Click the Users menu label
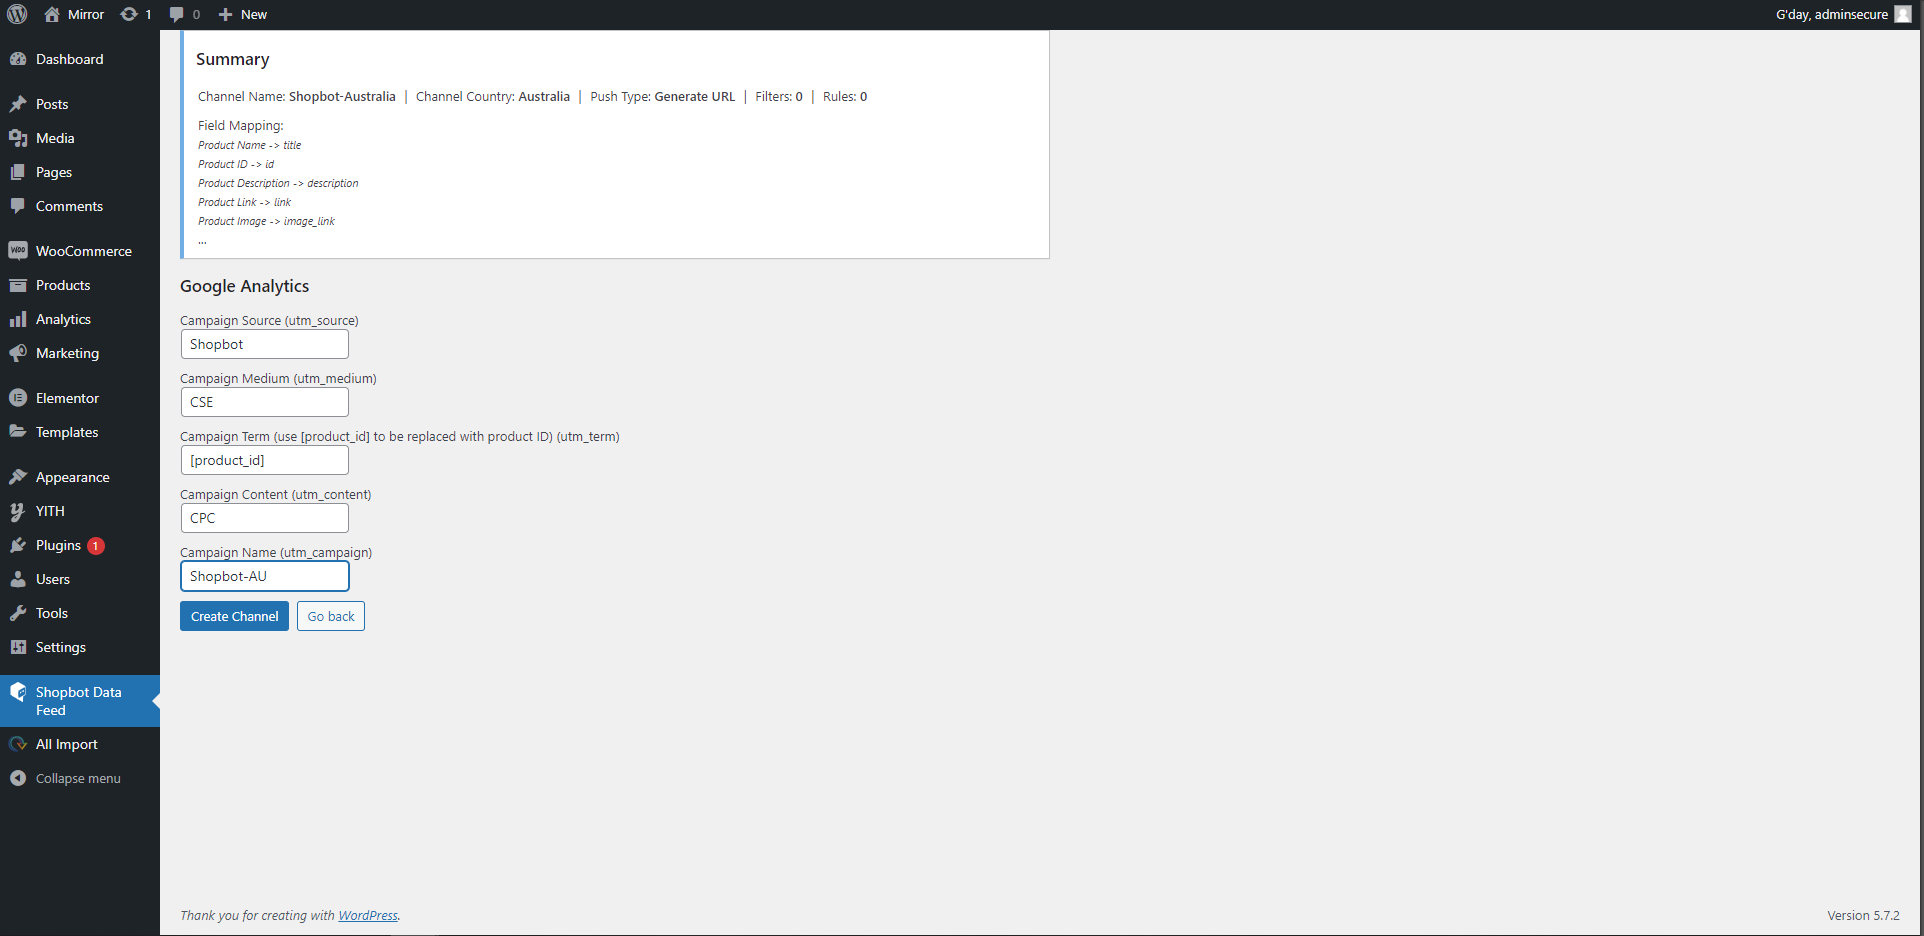Image resolution: width=1924 pixels, height=936 pixels. click(53, 579)
